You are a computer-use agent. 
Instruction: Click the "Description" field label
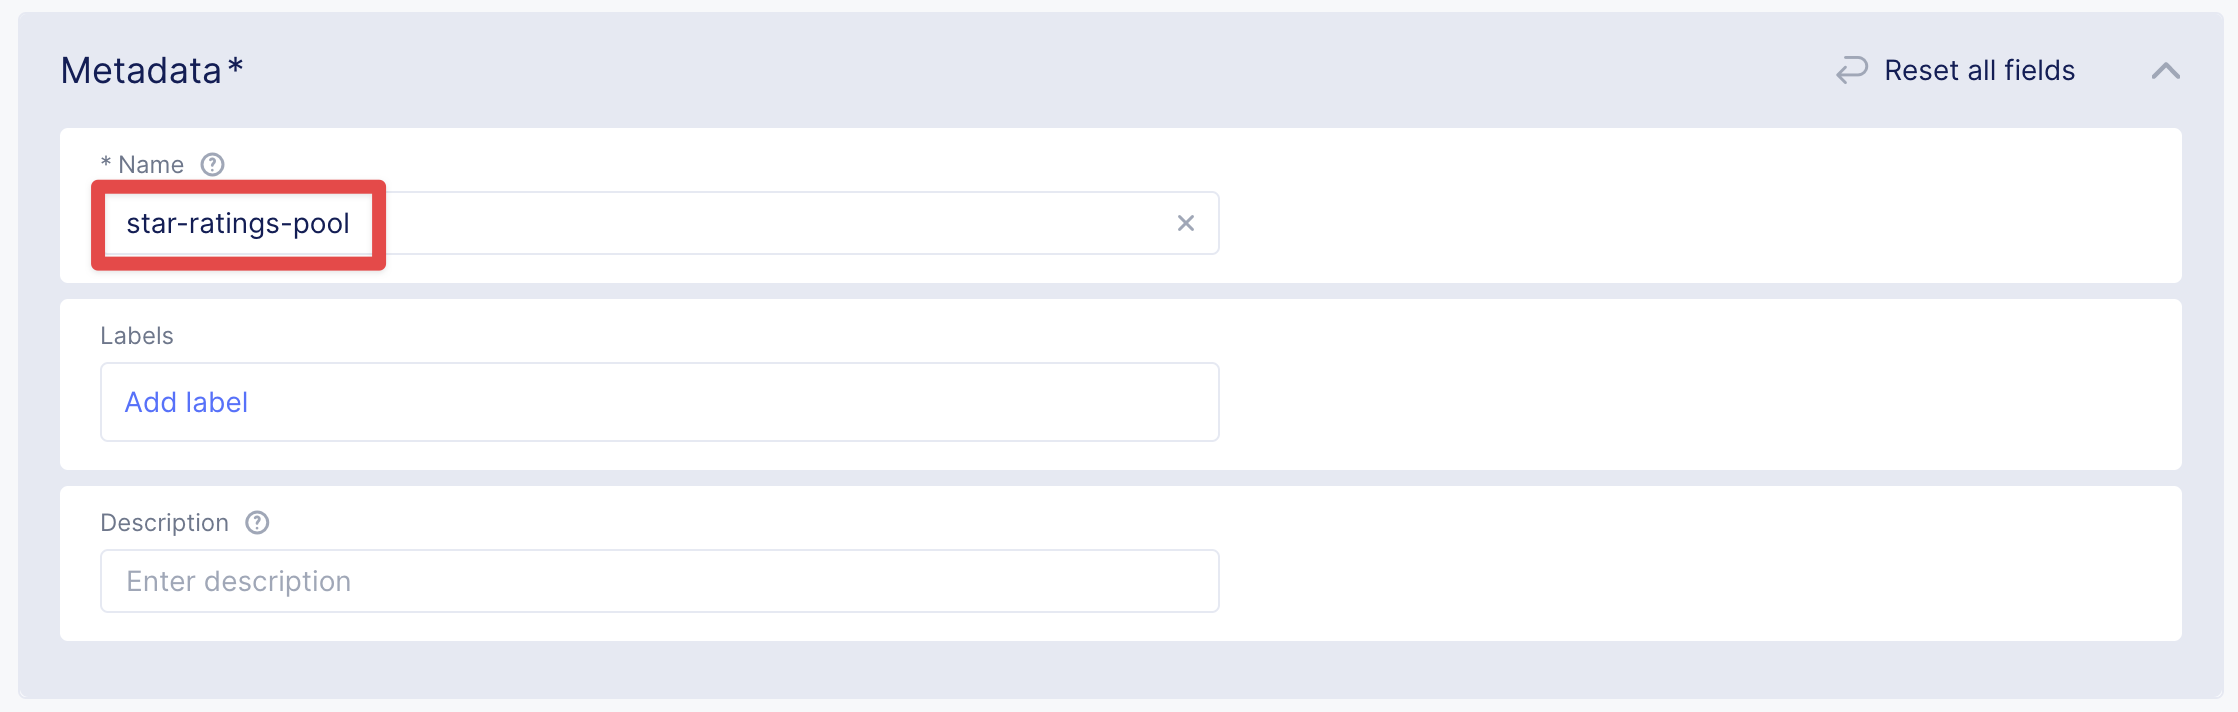[165, 523]
